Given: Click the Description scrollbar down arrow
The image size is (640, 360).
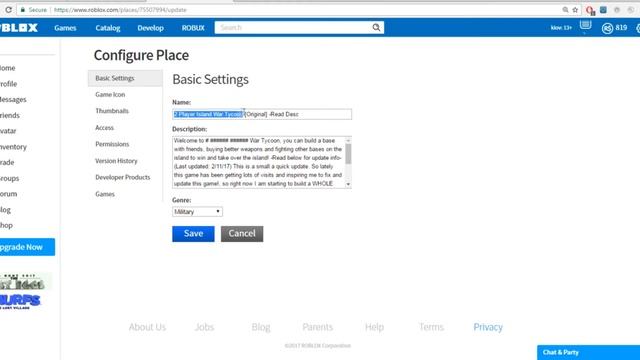Looking at the screenshot, I should [348, 184].
